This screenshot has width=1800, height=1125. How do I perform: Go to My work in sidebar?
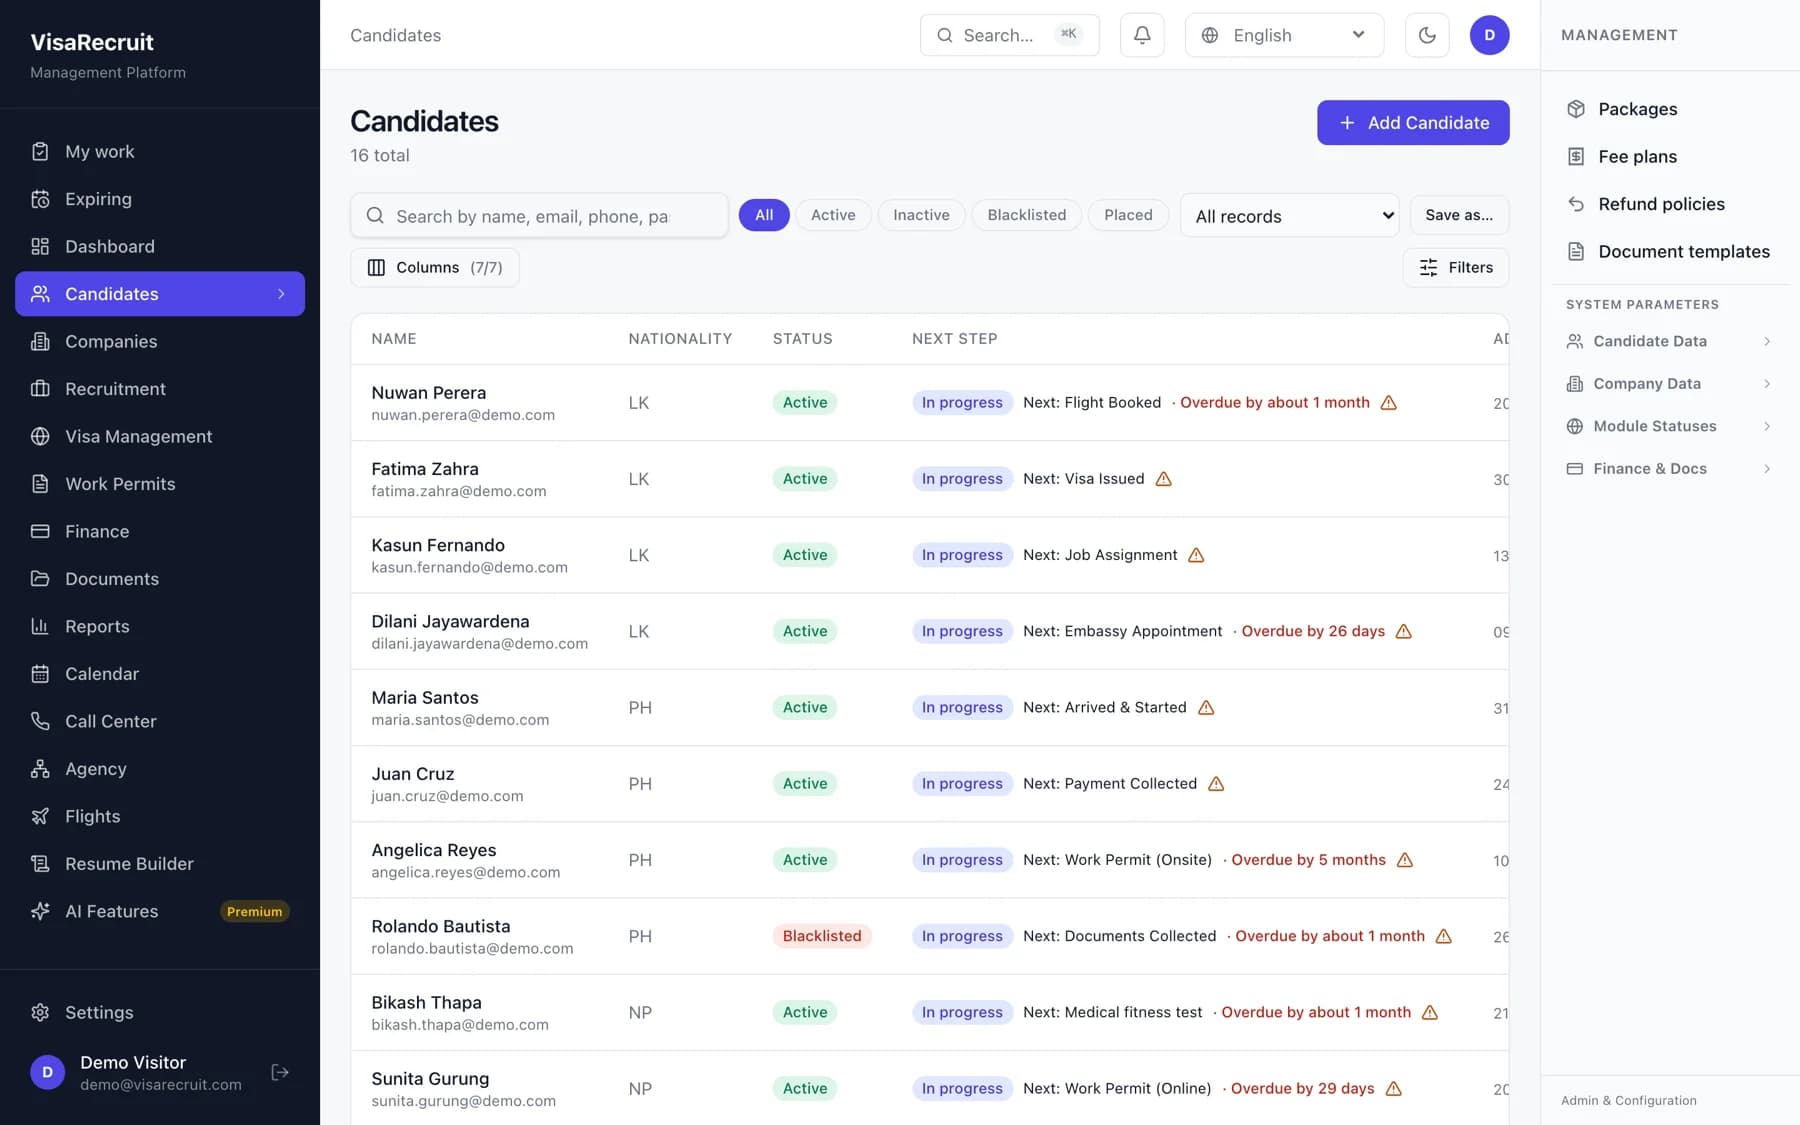(x=160, y=152)
